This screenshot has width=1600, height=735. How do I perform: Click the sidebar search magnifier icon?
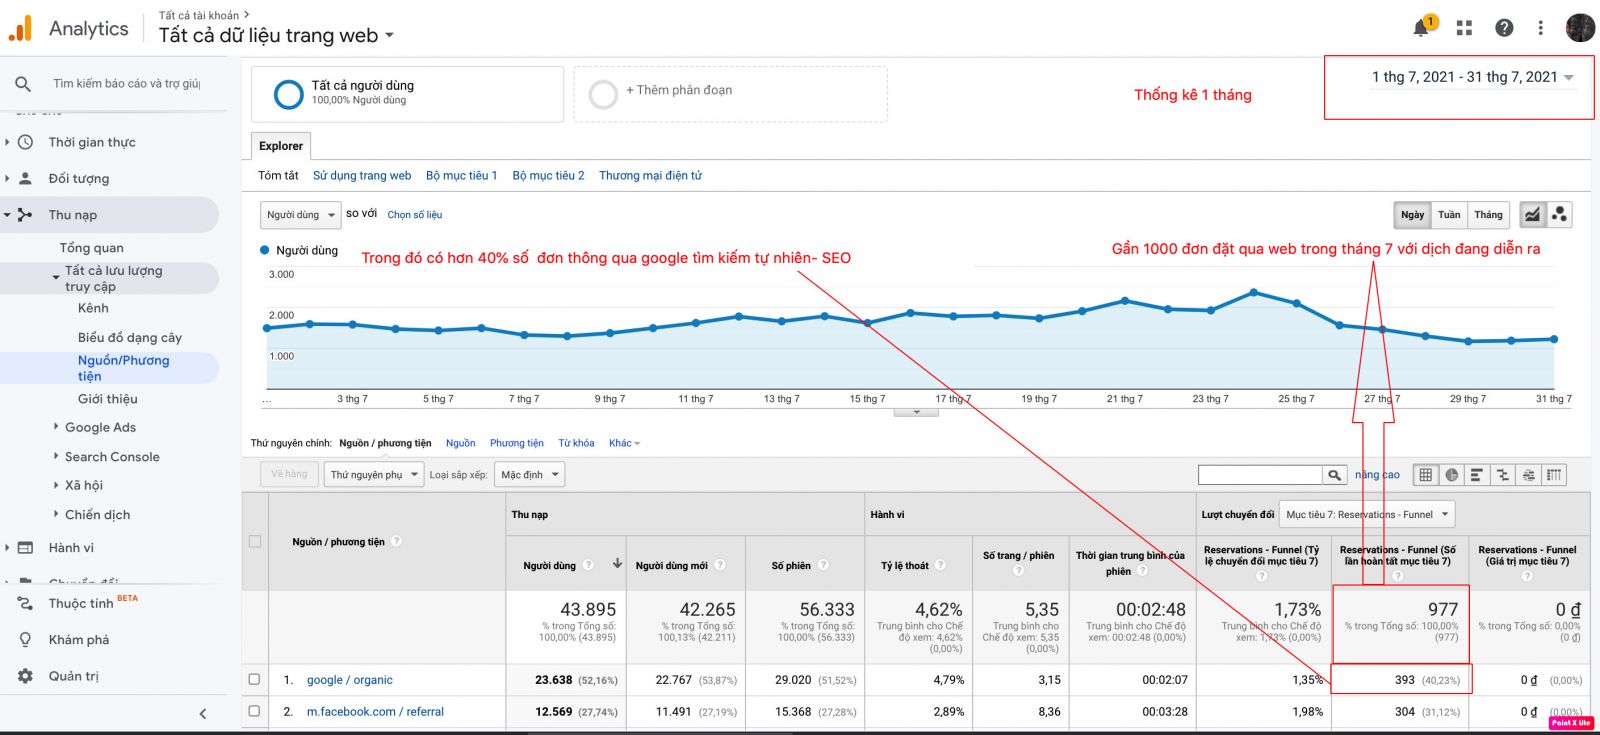pyautogui.click(x=23, y=84)
